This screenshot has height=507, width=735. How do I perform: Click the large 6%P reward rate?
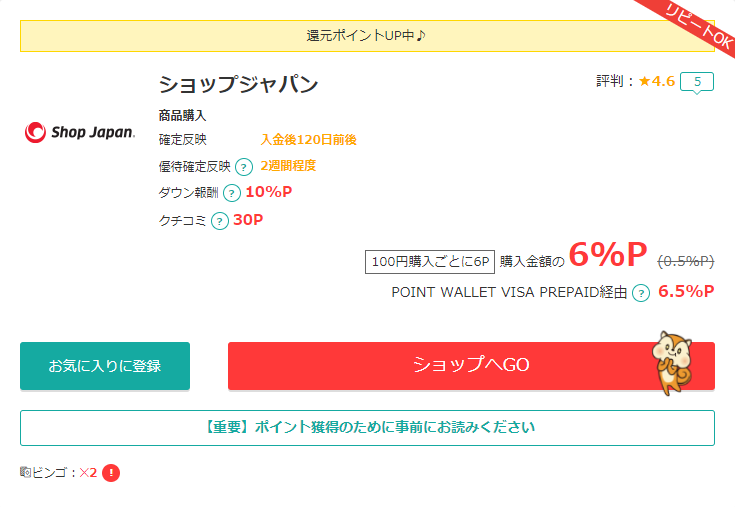[x=608, y=255]
